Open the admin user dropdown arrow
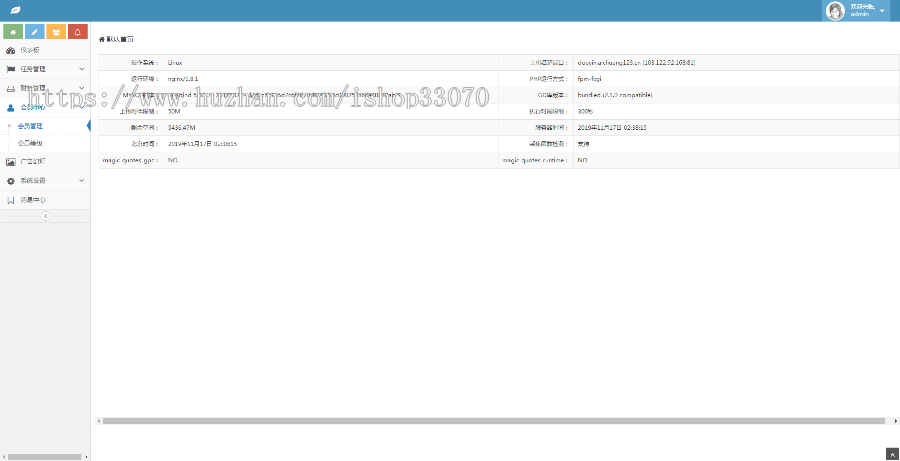Image resolution: width=900 pixels, height=461 pixels. pyautogui.click(x=882, y=11)
